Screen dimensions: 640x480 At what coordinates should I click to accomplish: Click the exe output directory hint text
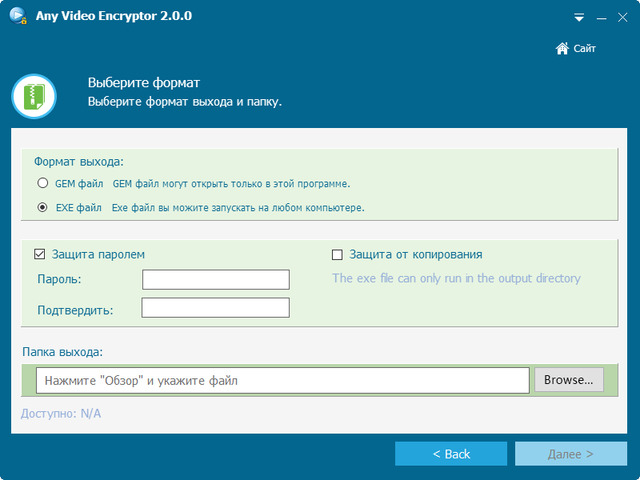456,279
